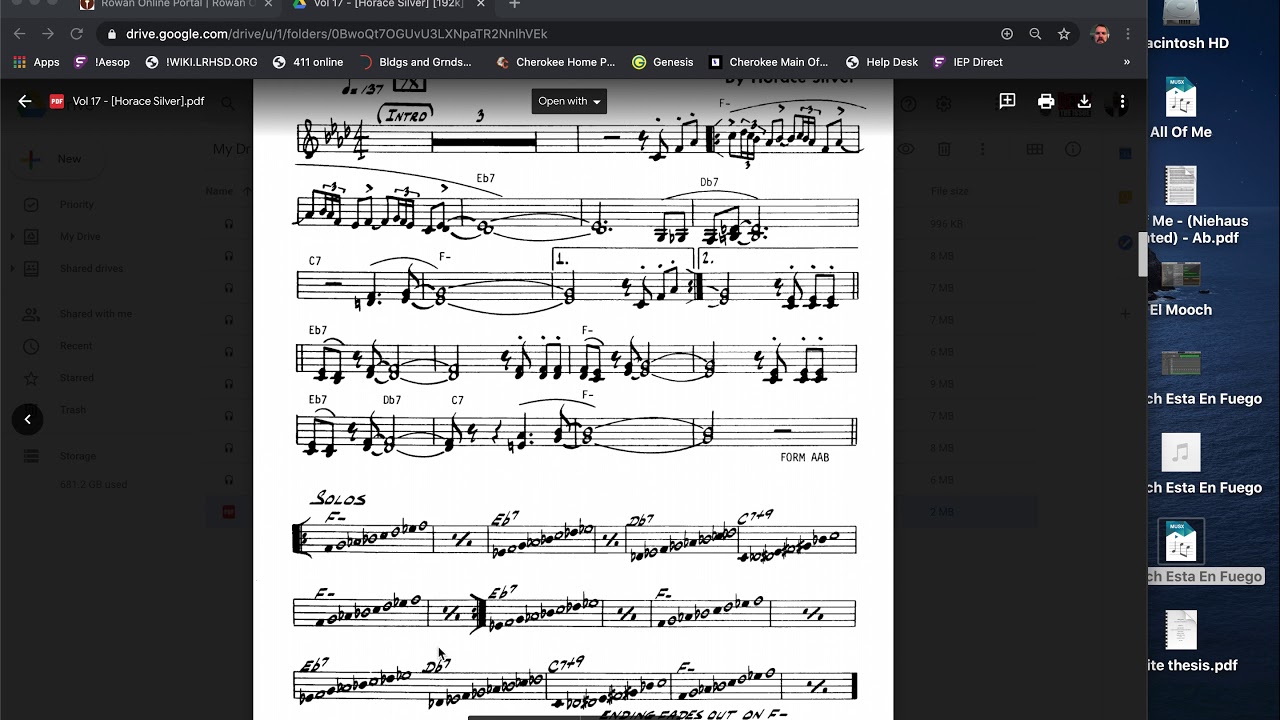Image resolution: width=1280 pixels, height=720 pixels.
Task: Open the Genesis bookmark
Action: click(663, 62)
